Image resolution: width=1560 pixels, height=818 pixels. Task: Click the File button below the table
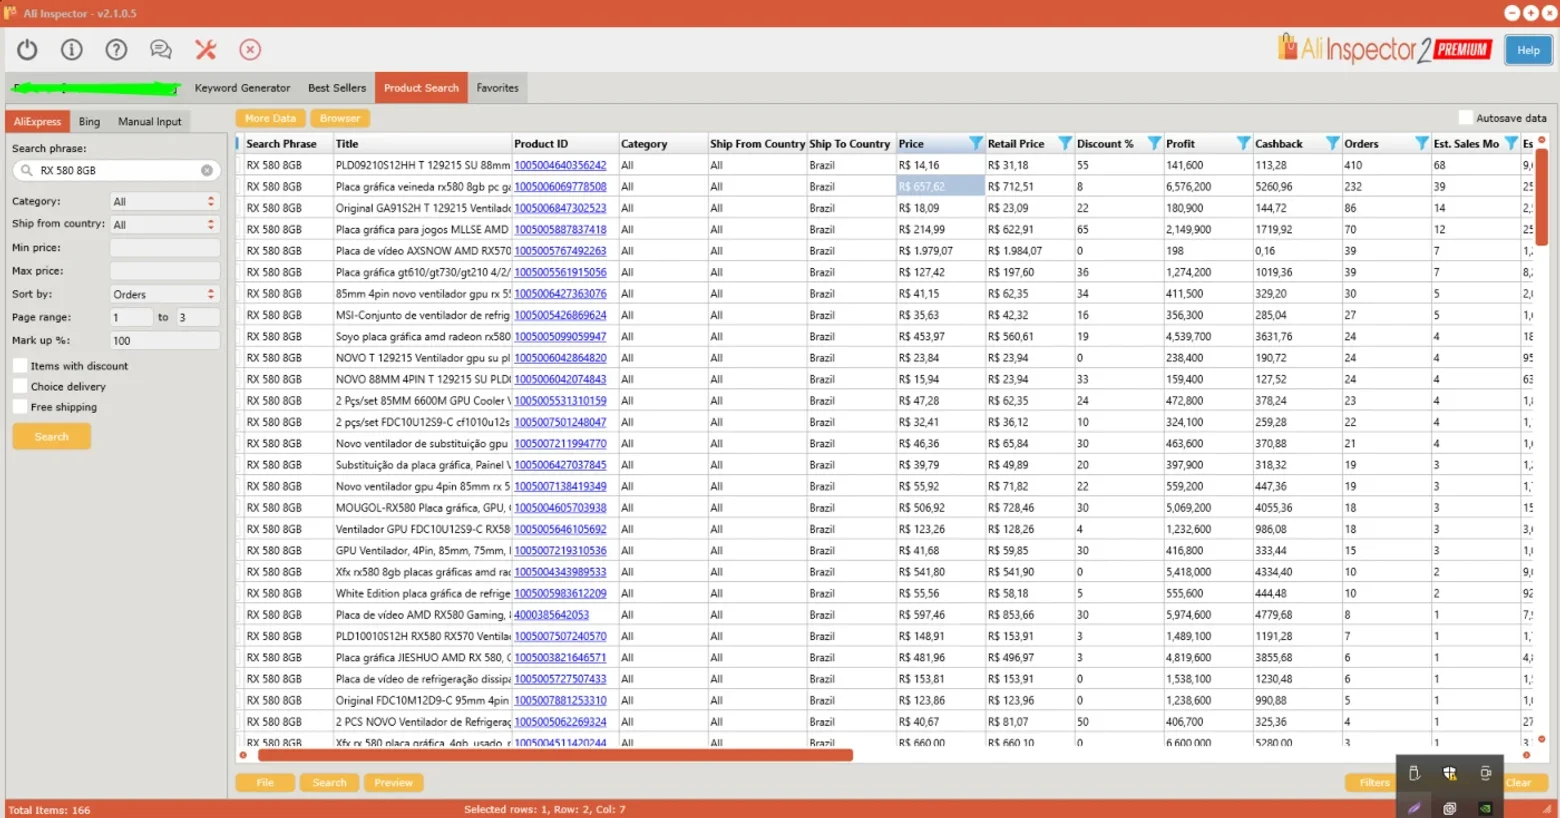point(265,783)
